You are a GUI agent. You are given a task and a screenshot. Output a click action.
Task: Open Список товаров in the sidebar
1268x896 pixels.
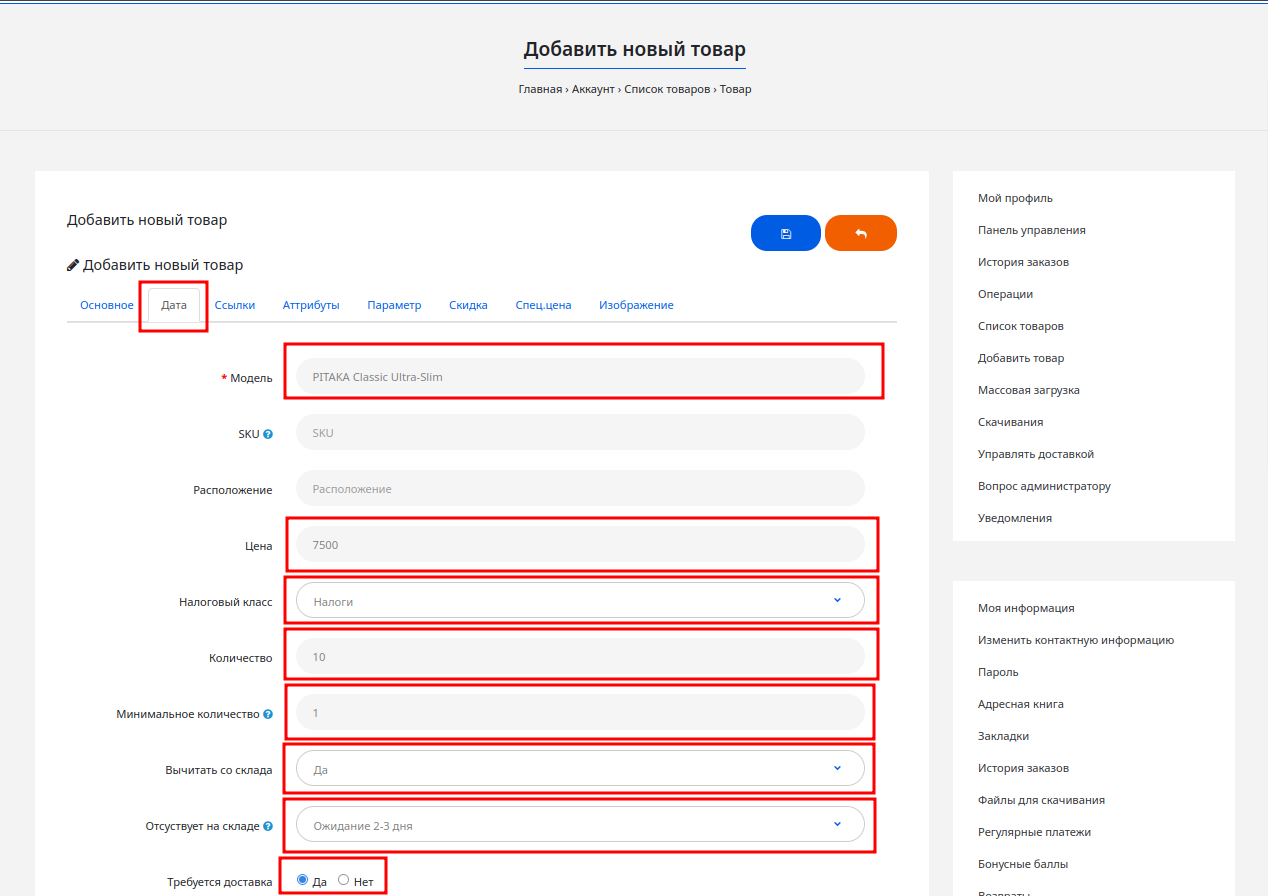coord(1020,326)
